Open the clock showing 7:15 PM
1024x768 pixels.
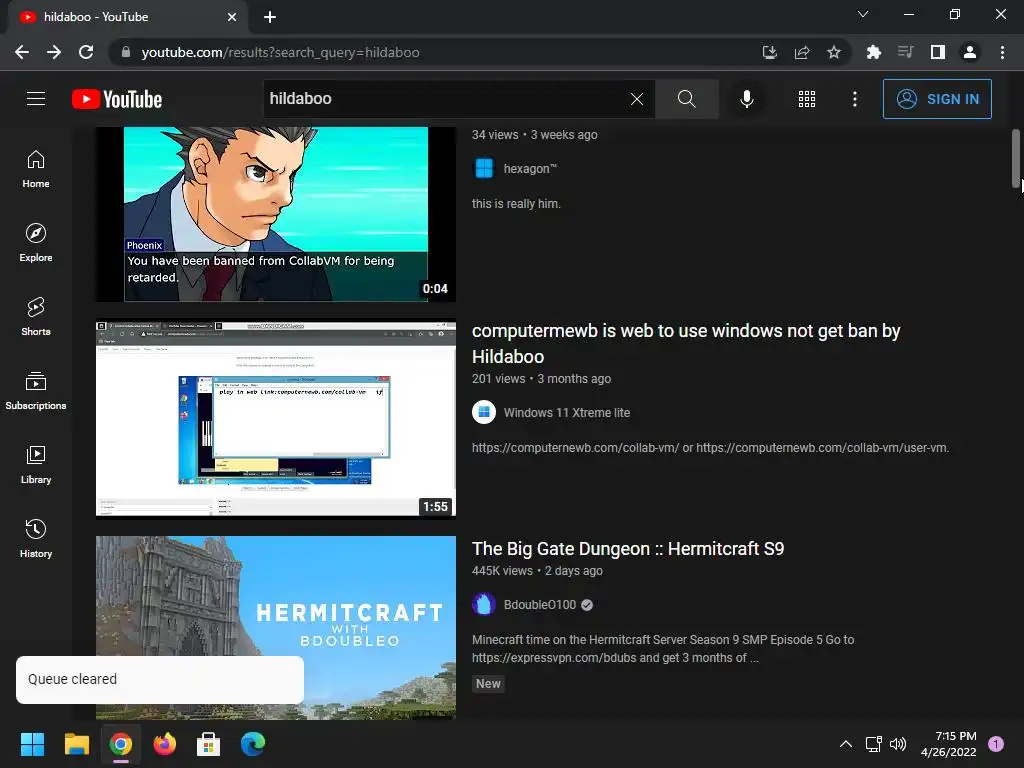click(x=948, y=744)
